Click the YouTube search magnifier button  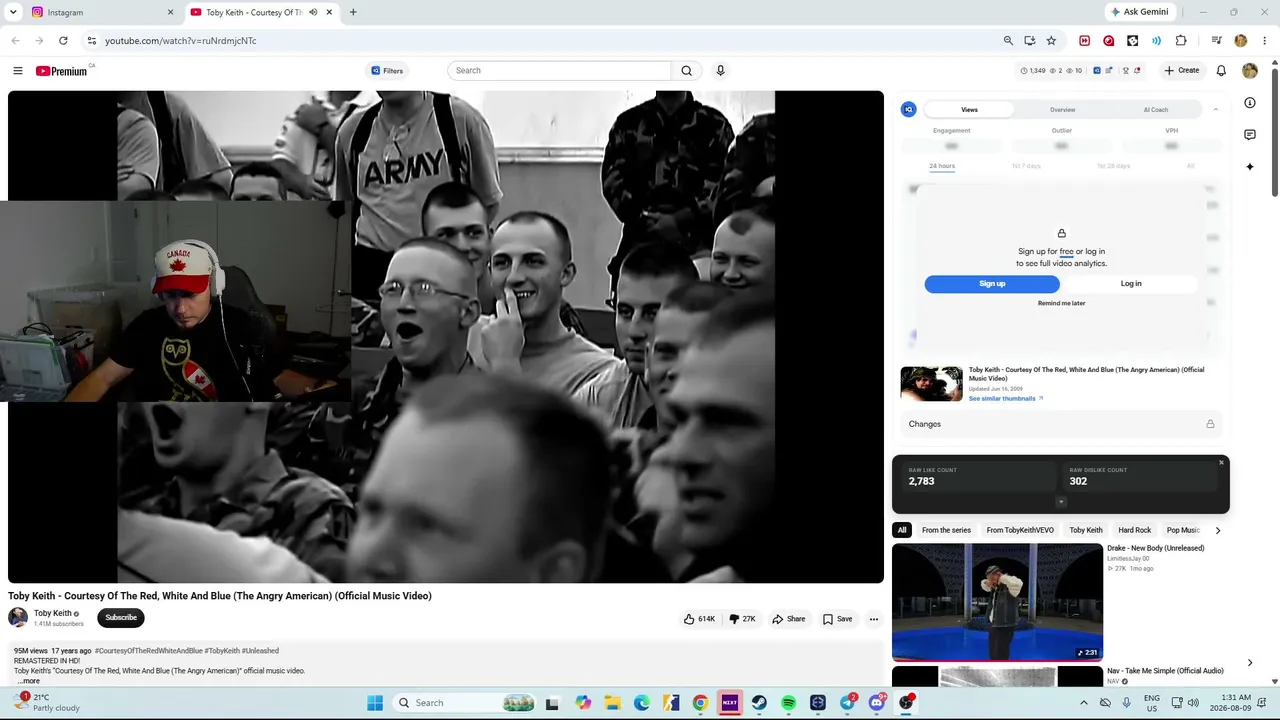click(x=686, y=70)
